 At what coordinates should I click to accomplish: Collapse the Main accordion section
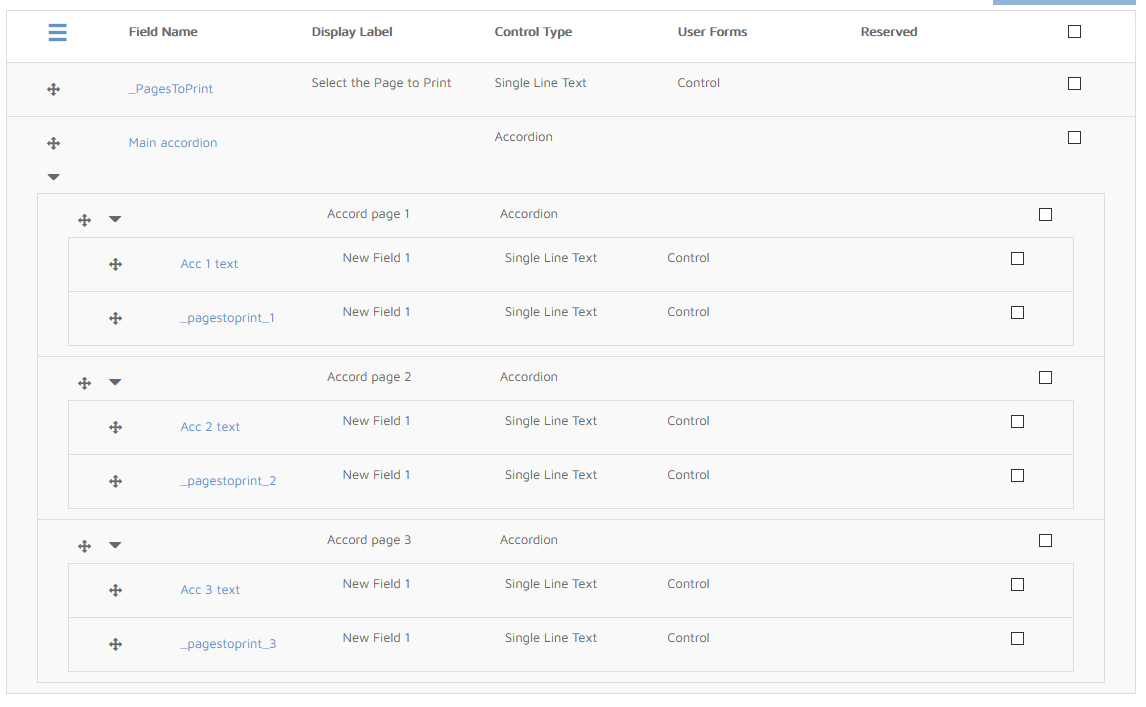click(x=54, y=177)
